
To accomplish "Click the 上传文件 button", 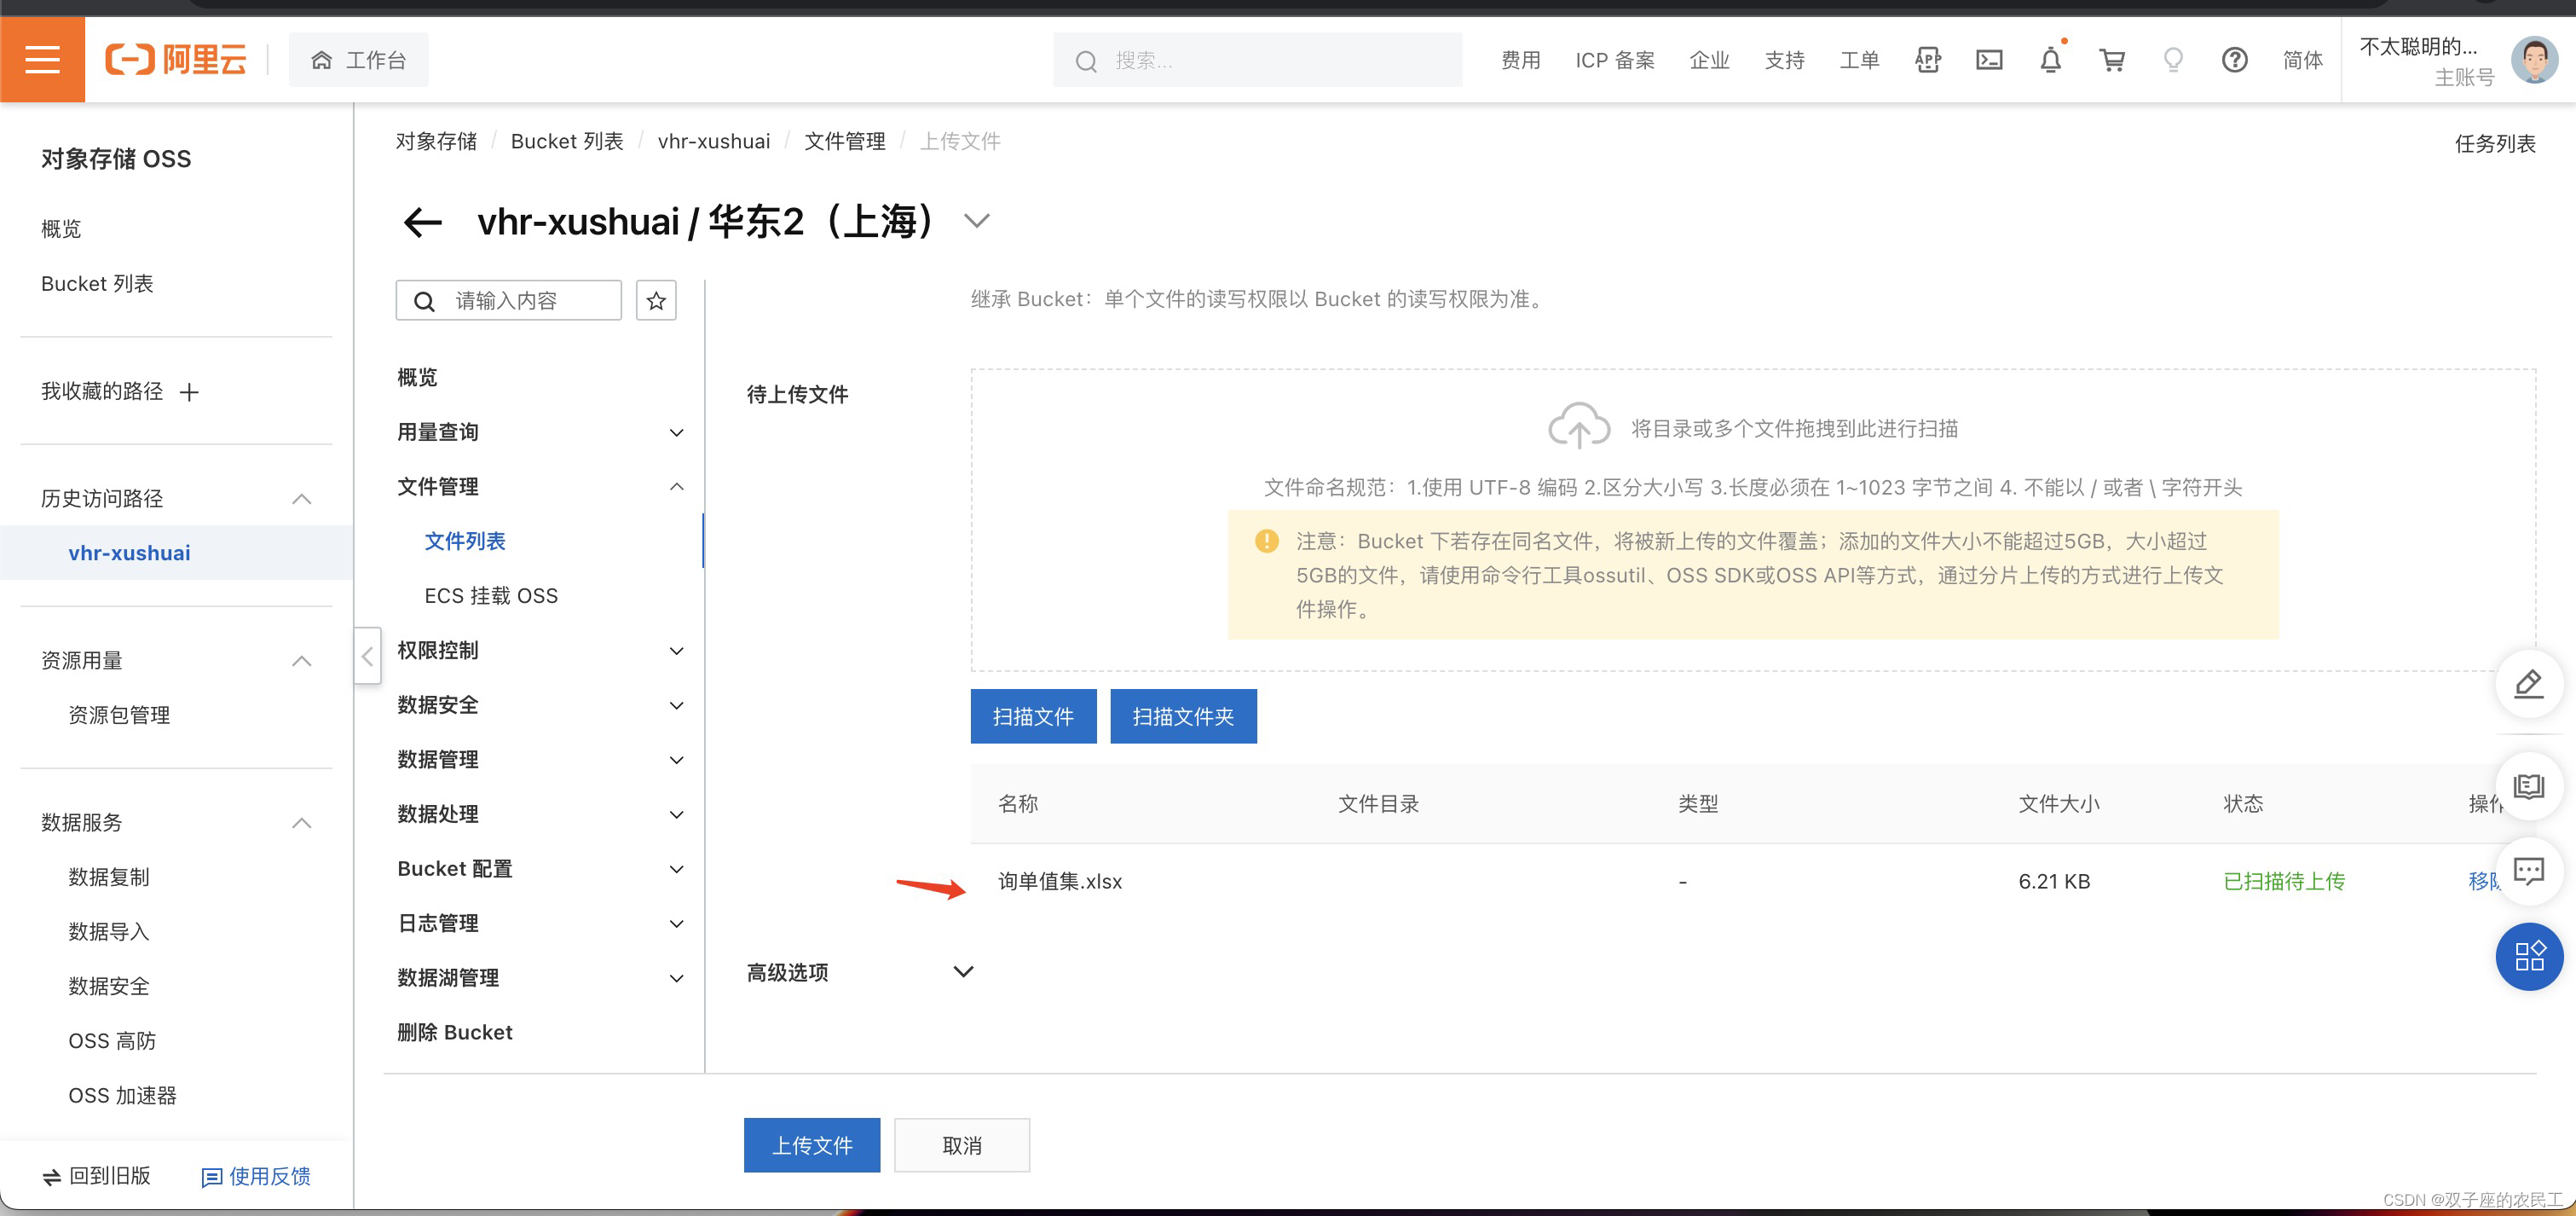I will [x=811, y=1145].
